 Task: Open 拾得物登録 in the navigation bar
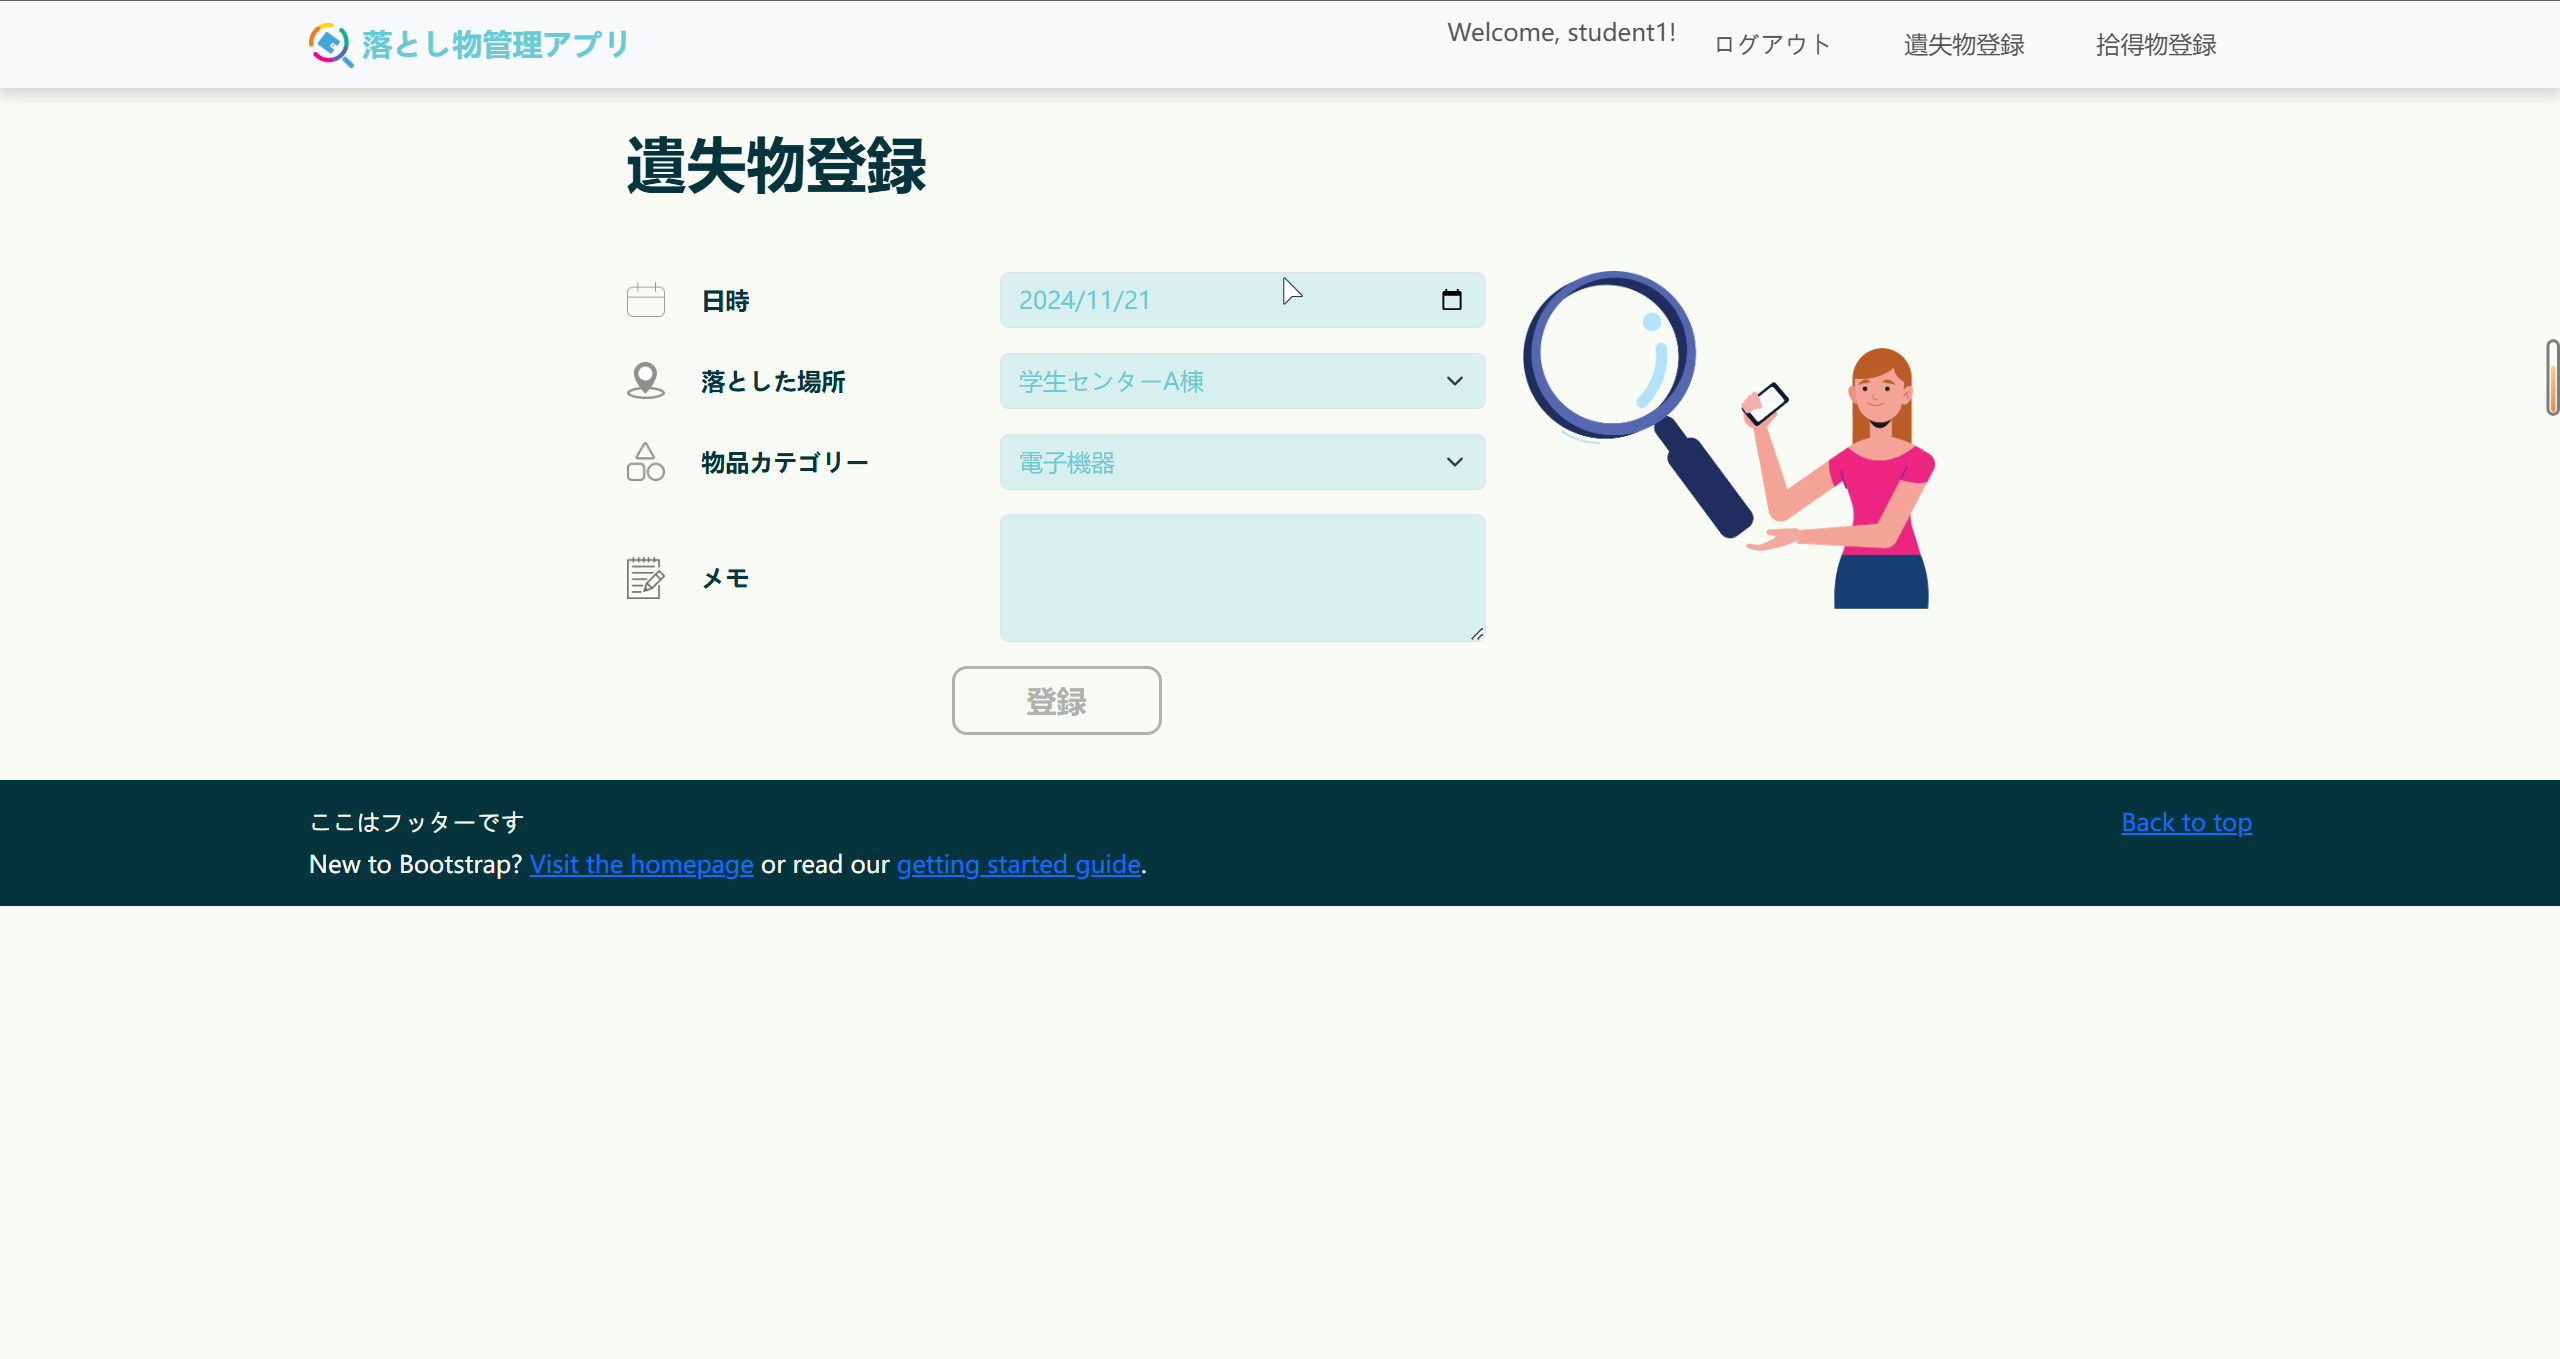pos(2155,45)
